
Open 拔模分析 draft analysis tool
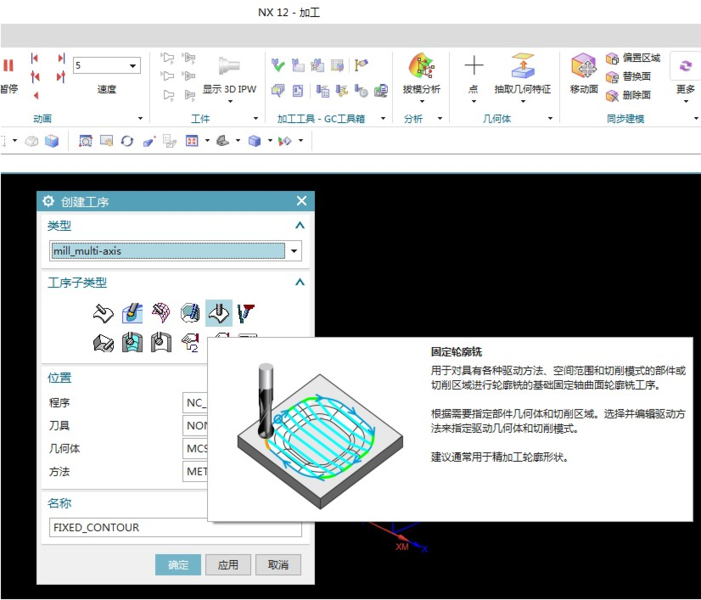click(x=421, y=73)
